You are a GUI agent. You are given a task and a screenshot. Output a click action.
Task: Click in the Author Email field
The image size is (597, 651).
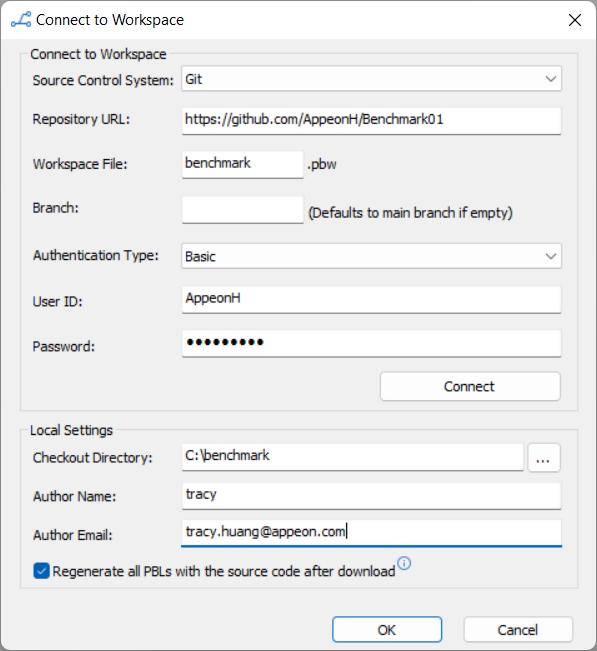(371, 533)
